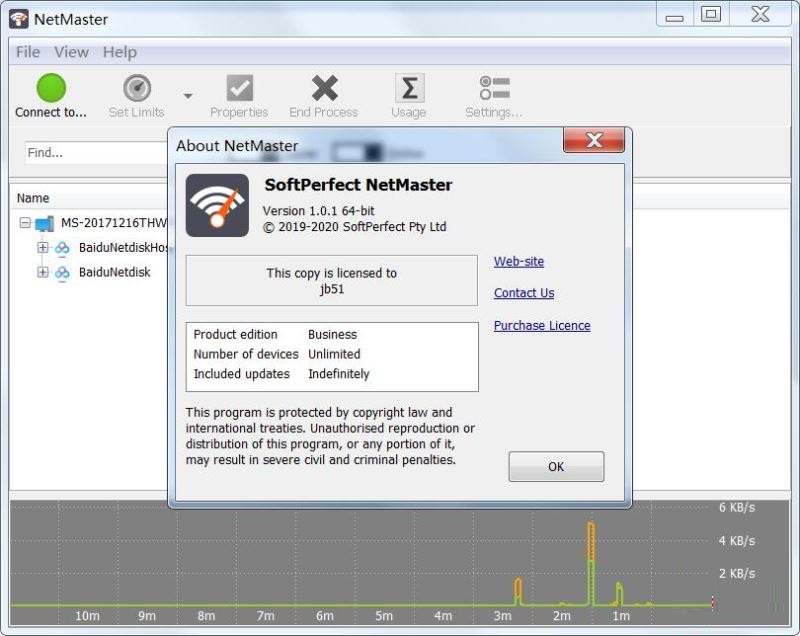This screenshot has height=636, width=800.
Task: Click the Contact Us link
Action: [x=522, y=293]
